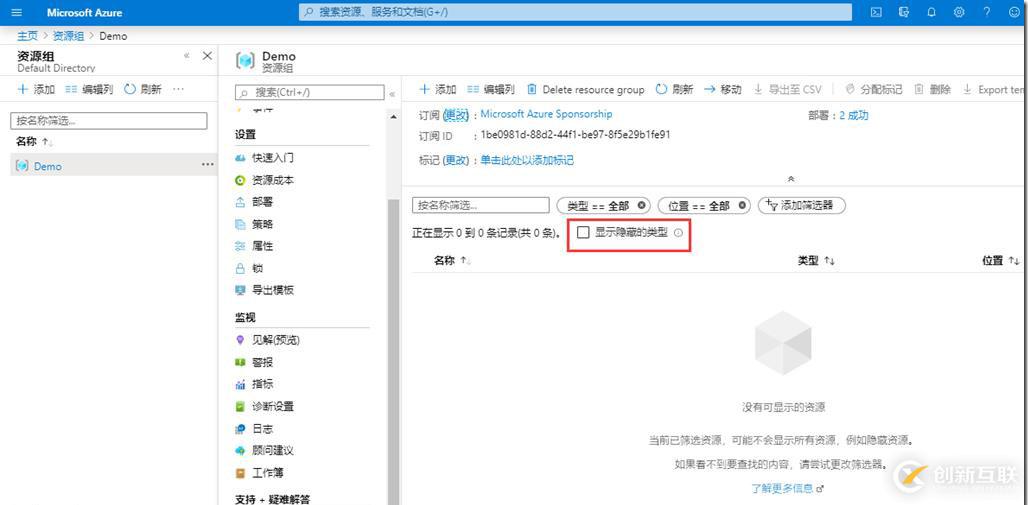Click 添加 in the Demo toolbar
1028x505 pixels.
coord(437,89)
